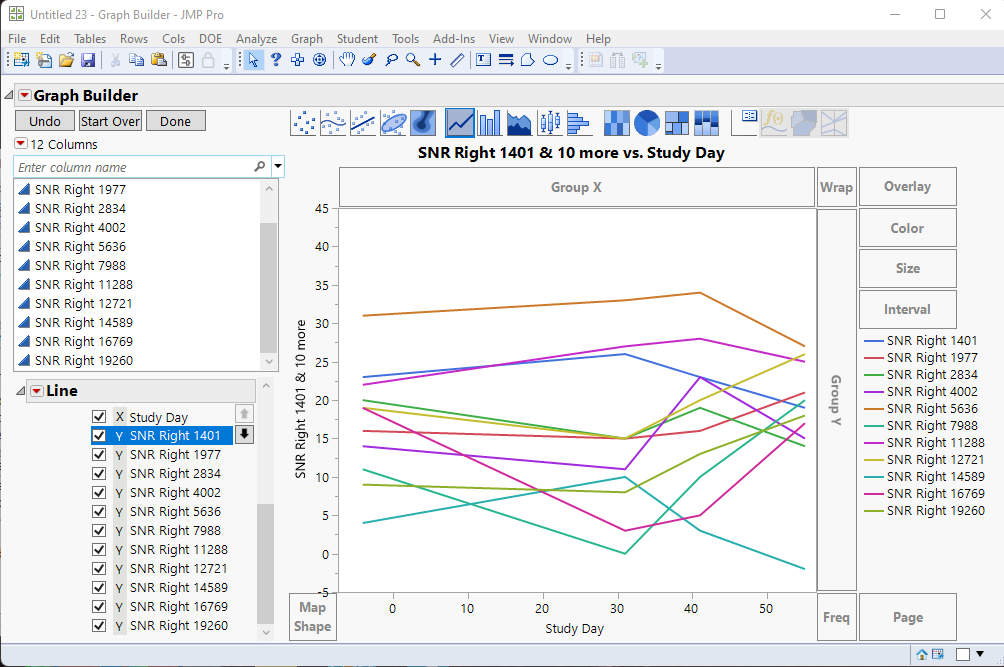The width and height of the screenshot is (1004, 667).
Task: Choose the Pie chart element icon
Action: 647,123
